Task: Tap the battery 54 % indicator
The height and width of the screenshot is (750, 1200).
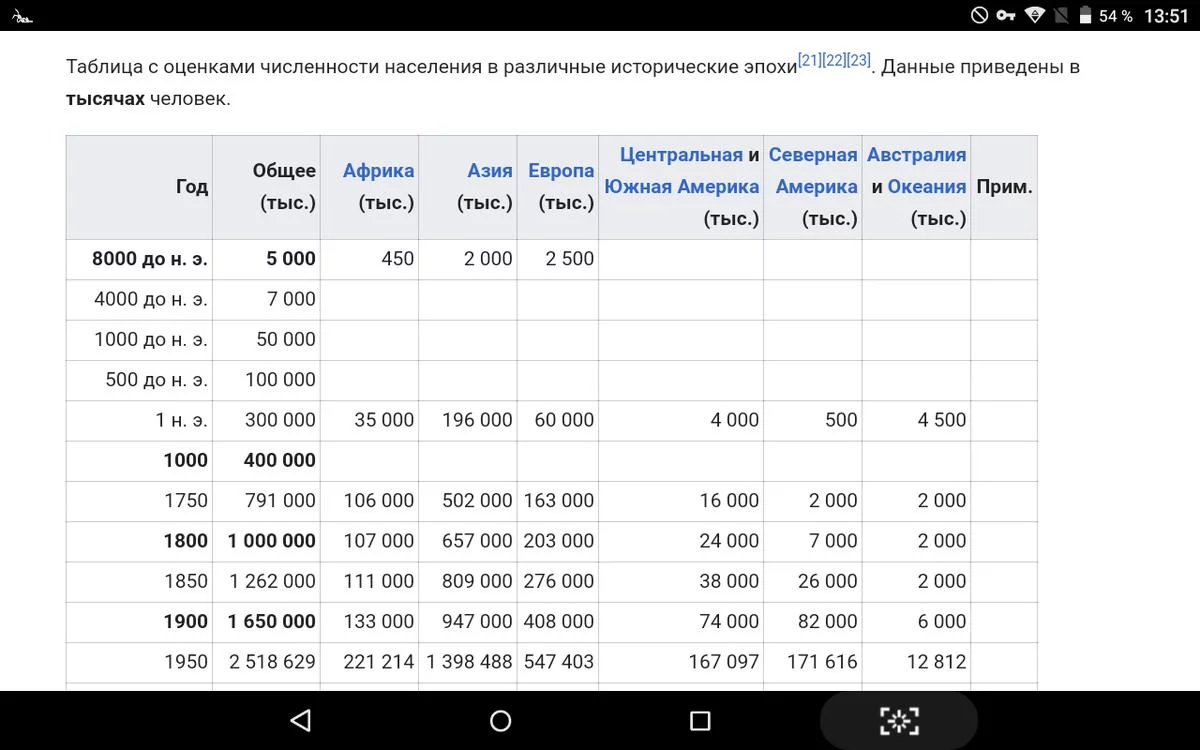Action: click(x=1106, y=16)
